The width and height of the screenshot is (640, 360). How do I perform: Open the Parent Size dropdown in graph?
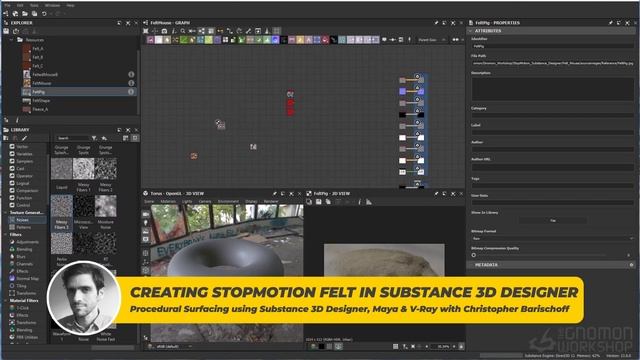pyautogui.click(x=431, y=40)
